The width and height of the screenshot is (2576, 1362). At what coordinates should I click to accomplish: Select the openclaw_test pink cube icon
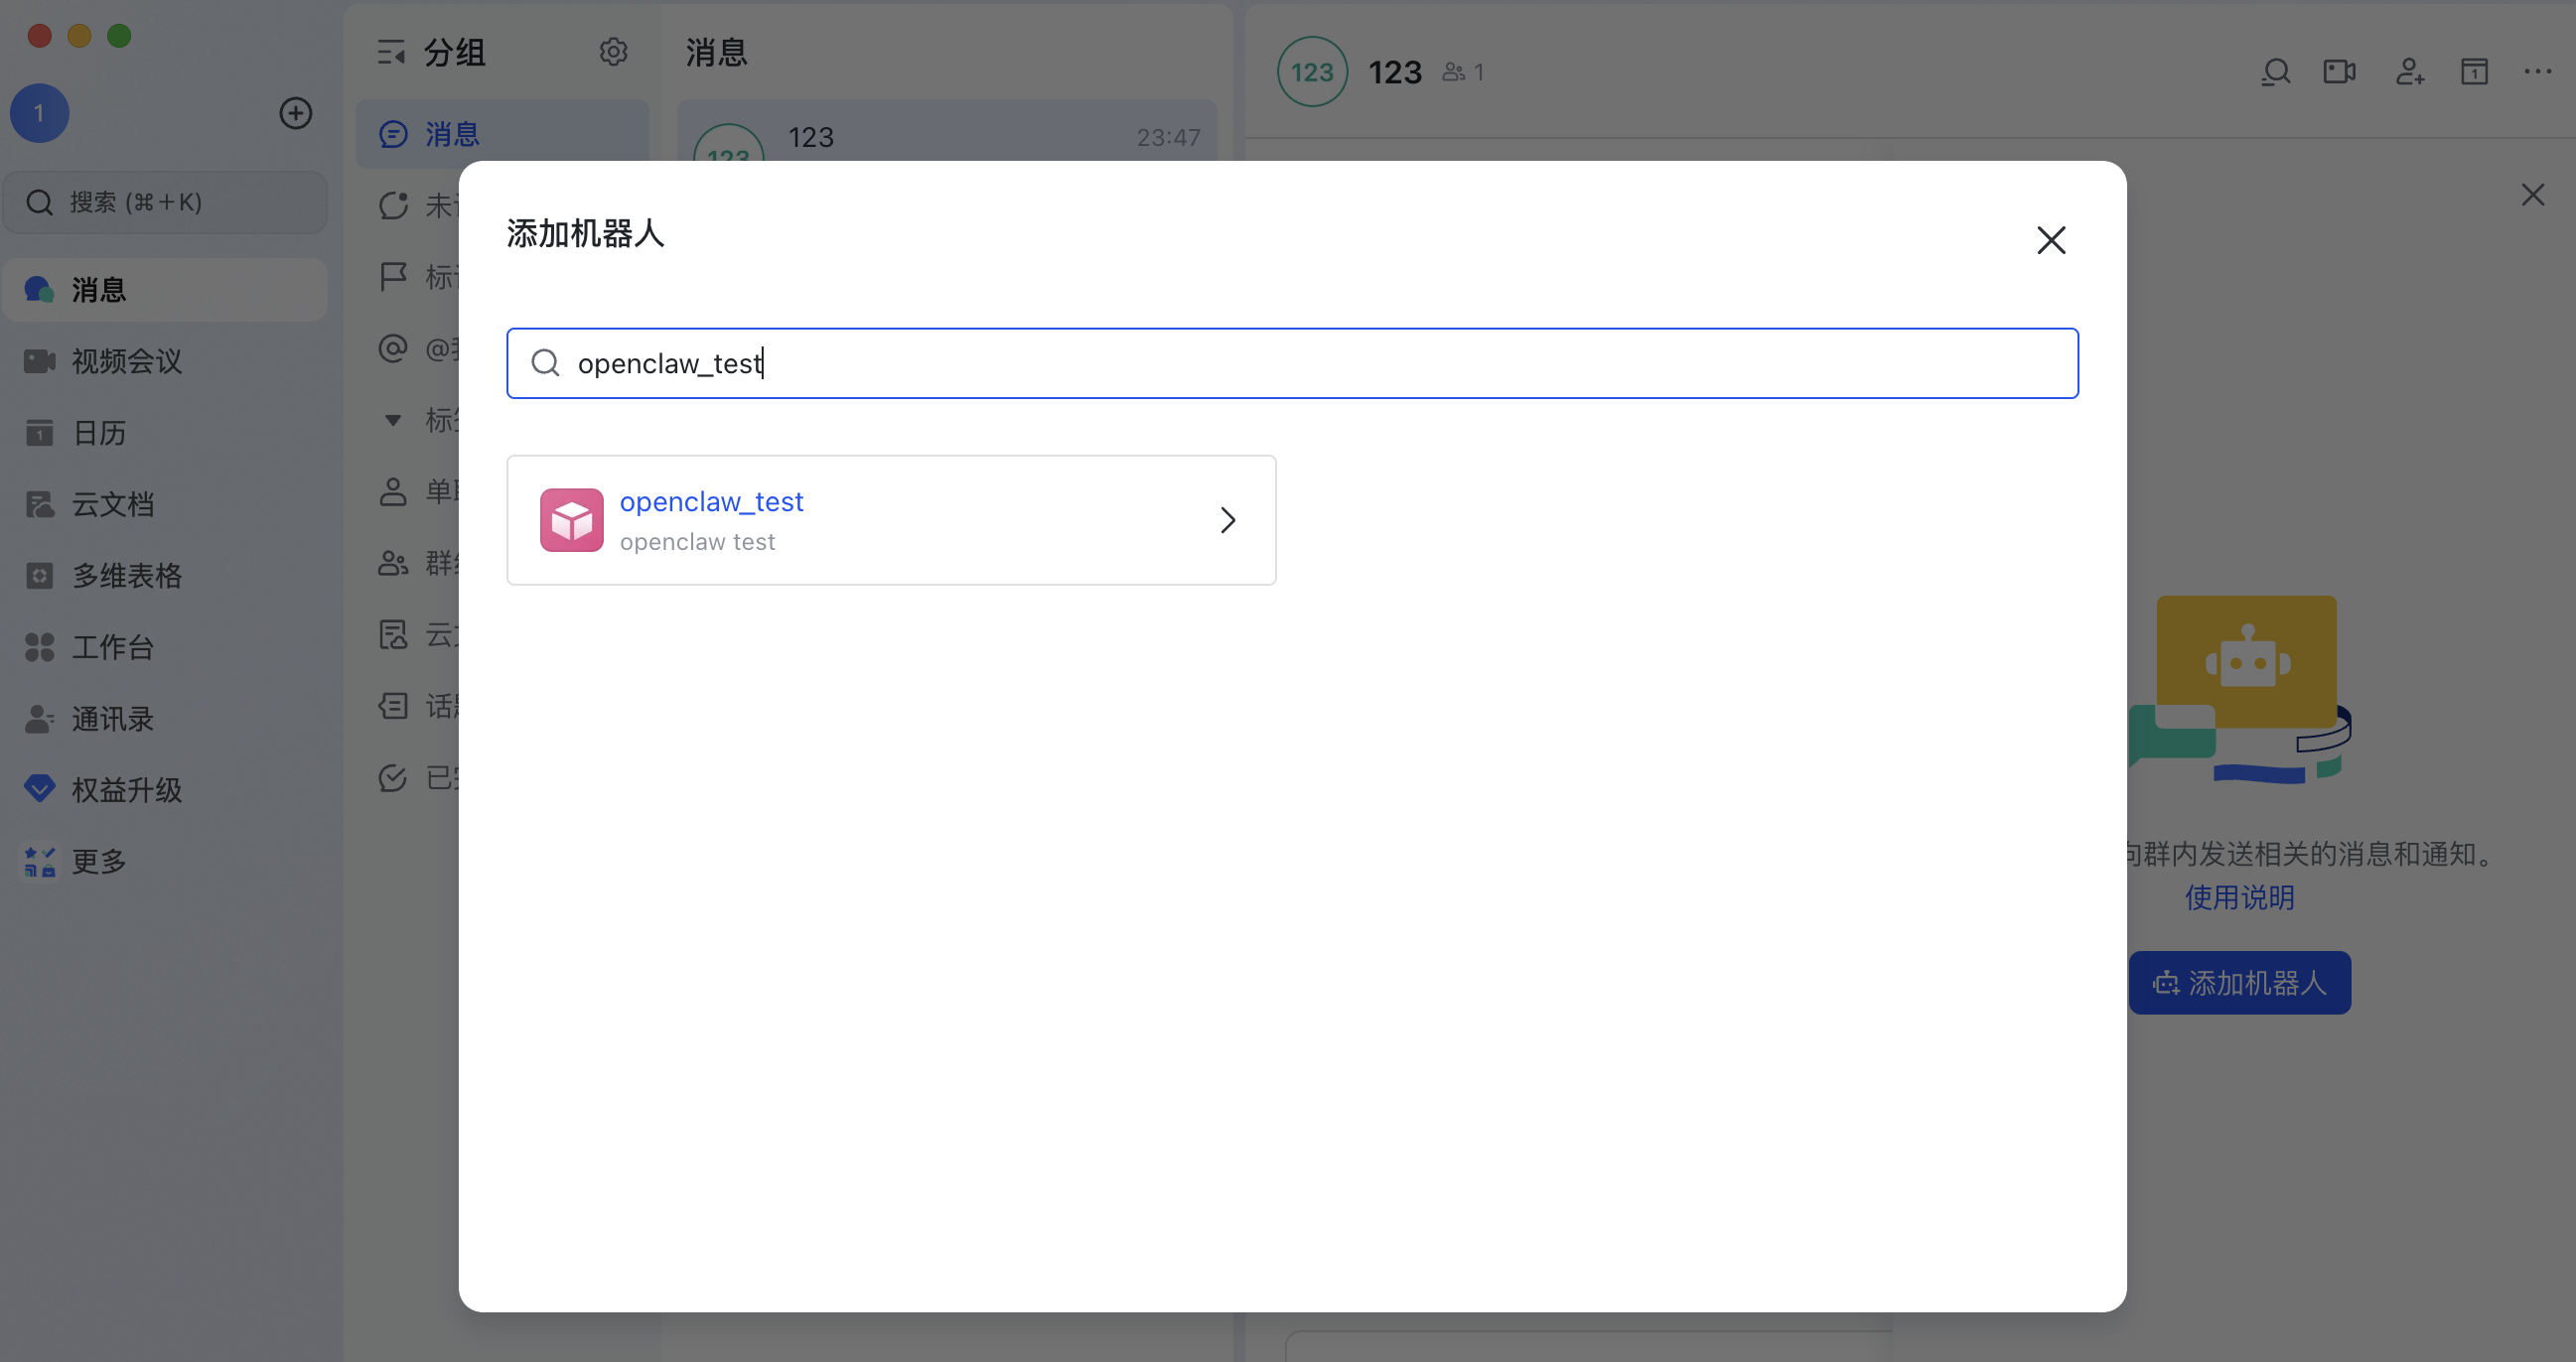coord(571,520)
